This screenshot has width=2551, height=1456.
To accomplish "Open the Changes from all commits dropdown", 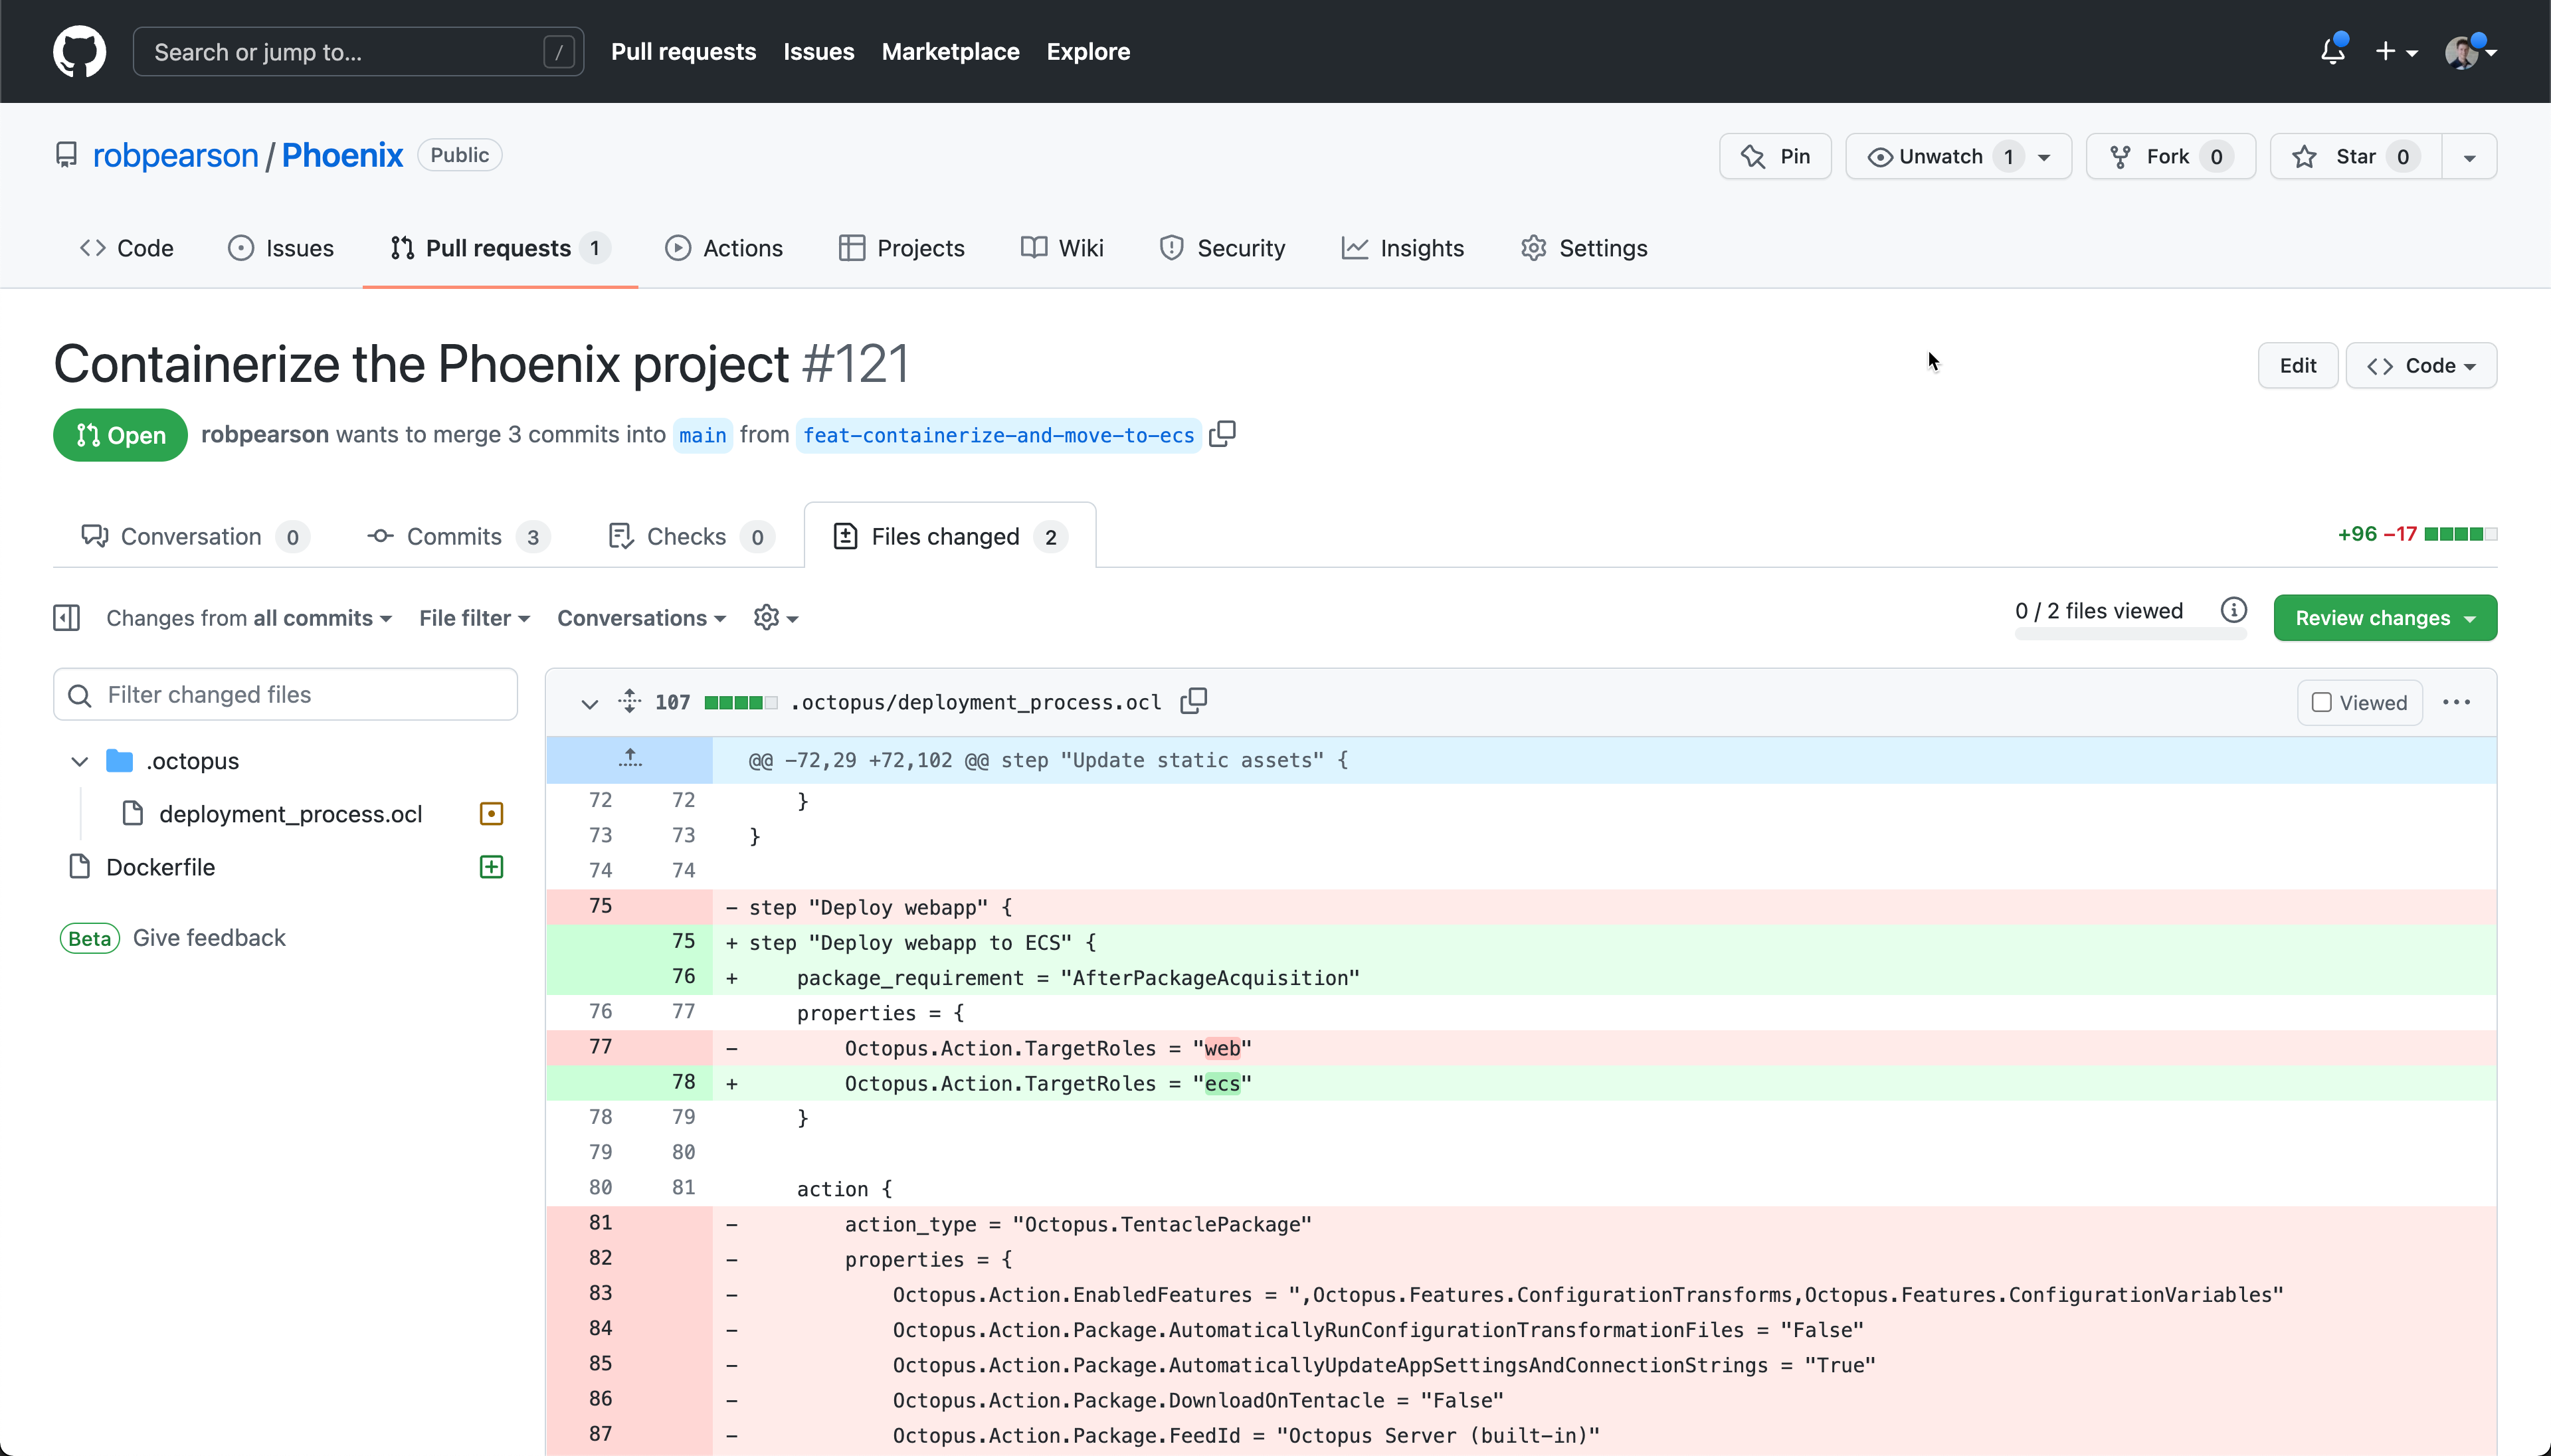I will tap(248, 617).
